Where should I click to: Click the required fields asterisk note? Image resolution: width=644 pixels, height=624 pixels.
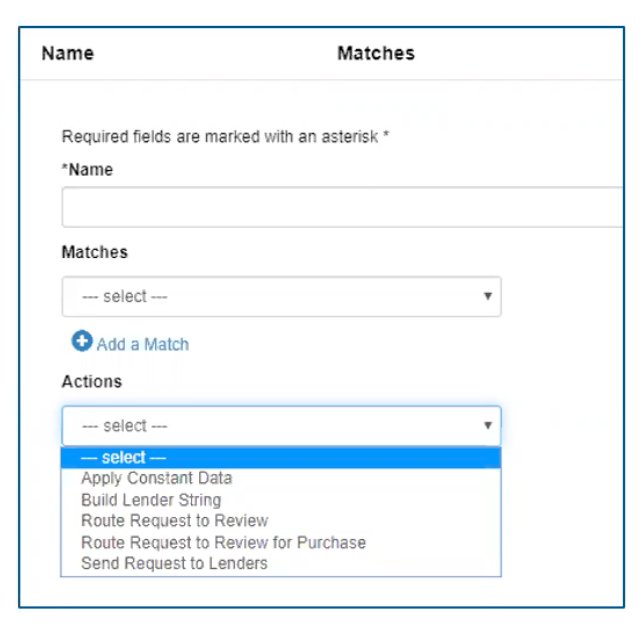[225, 137]
